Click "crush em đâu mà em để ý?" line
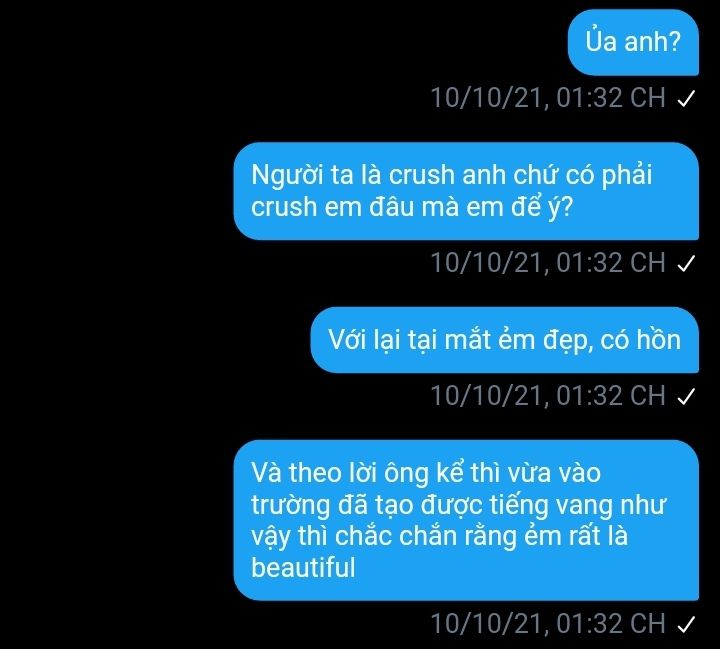This screenshot has width=720, height=649. [x=412, y=207]
